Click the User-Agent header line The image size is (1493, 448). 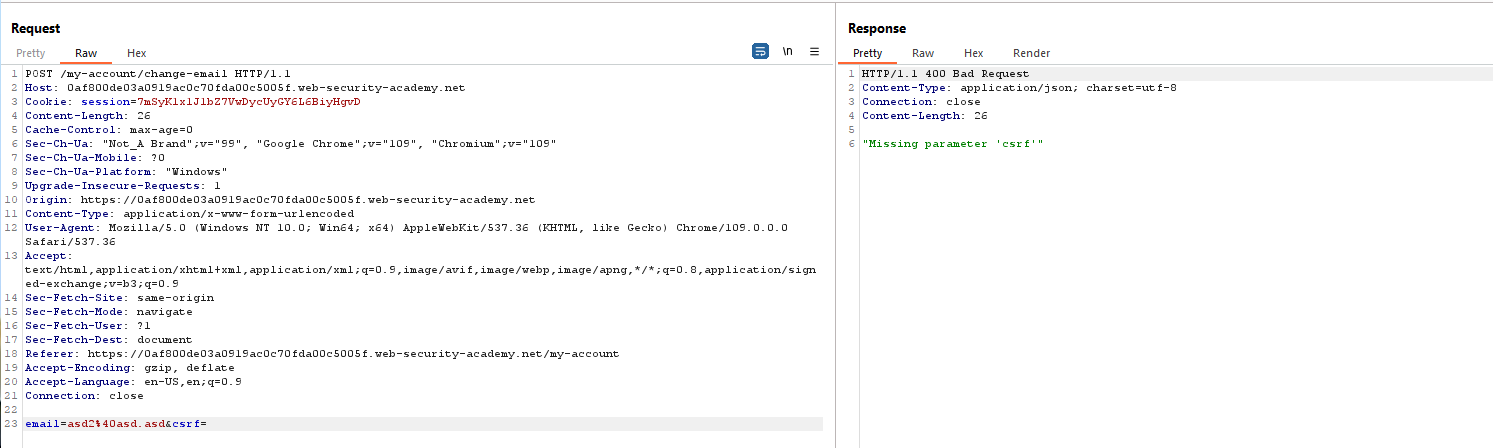tap(406, 228)
